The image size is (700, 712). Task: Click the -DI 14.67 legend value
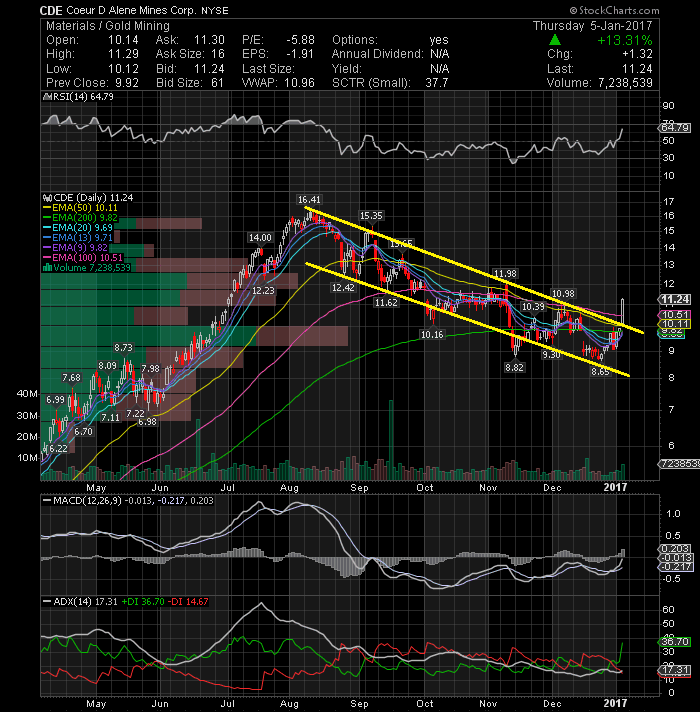point(188,602)
